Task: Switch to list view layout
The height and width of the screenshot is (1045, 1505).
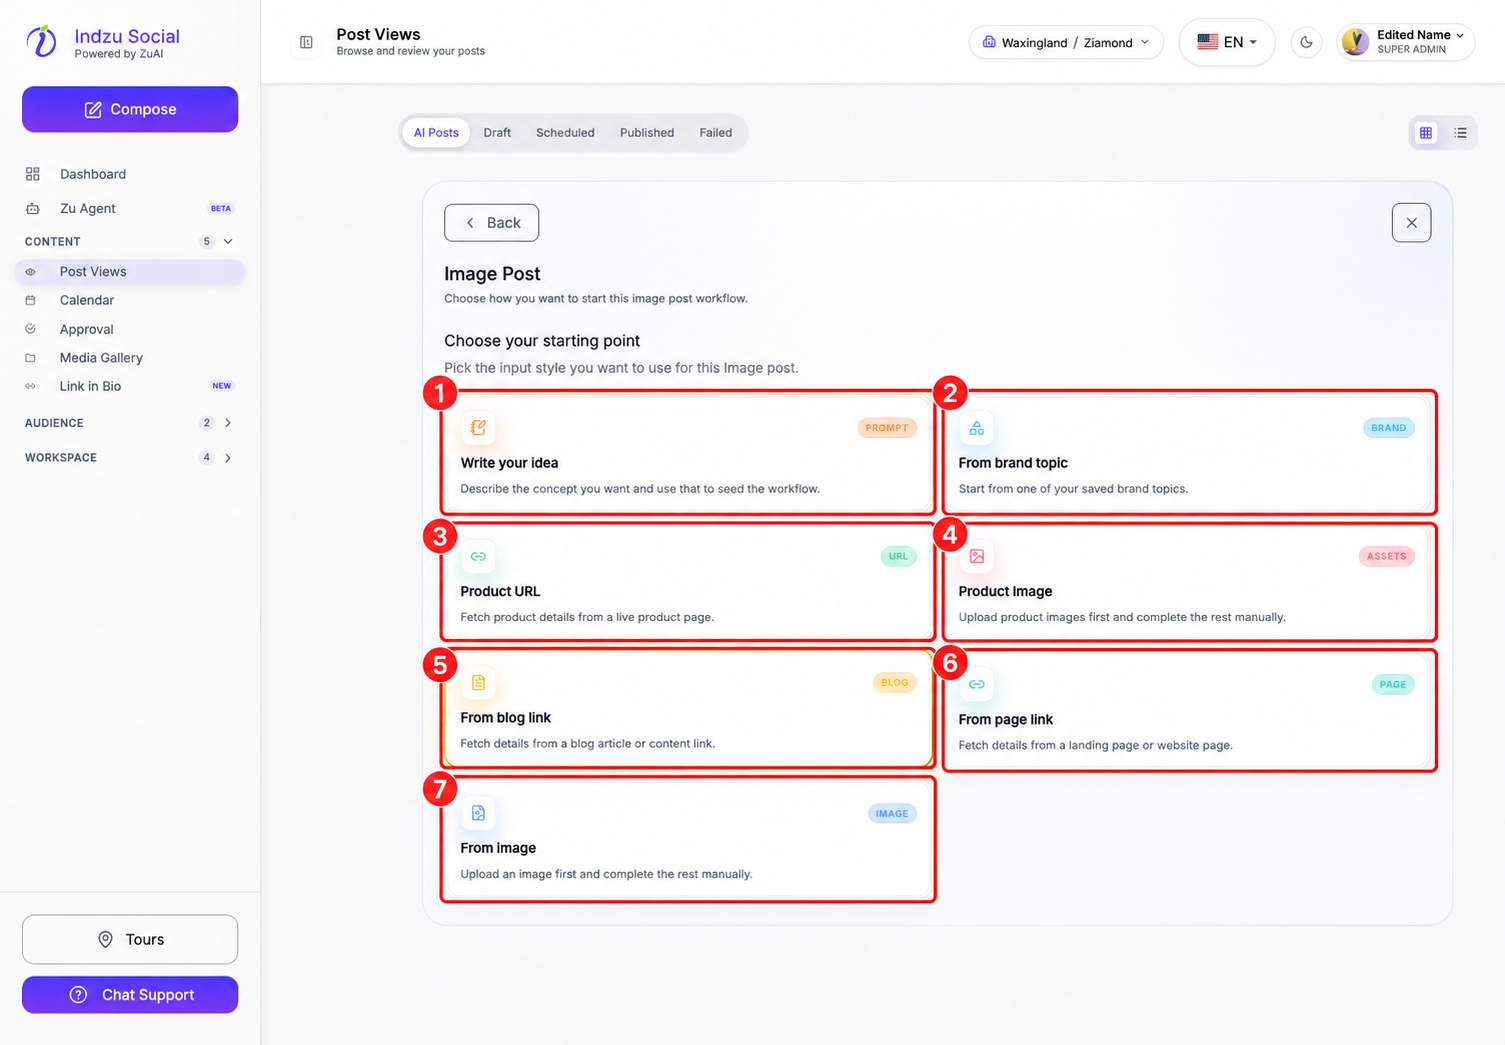Action: [1460, 132]
